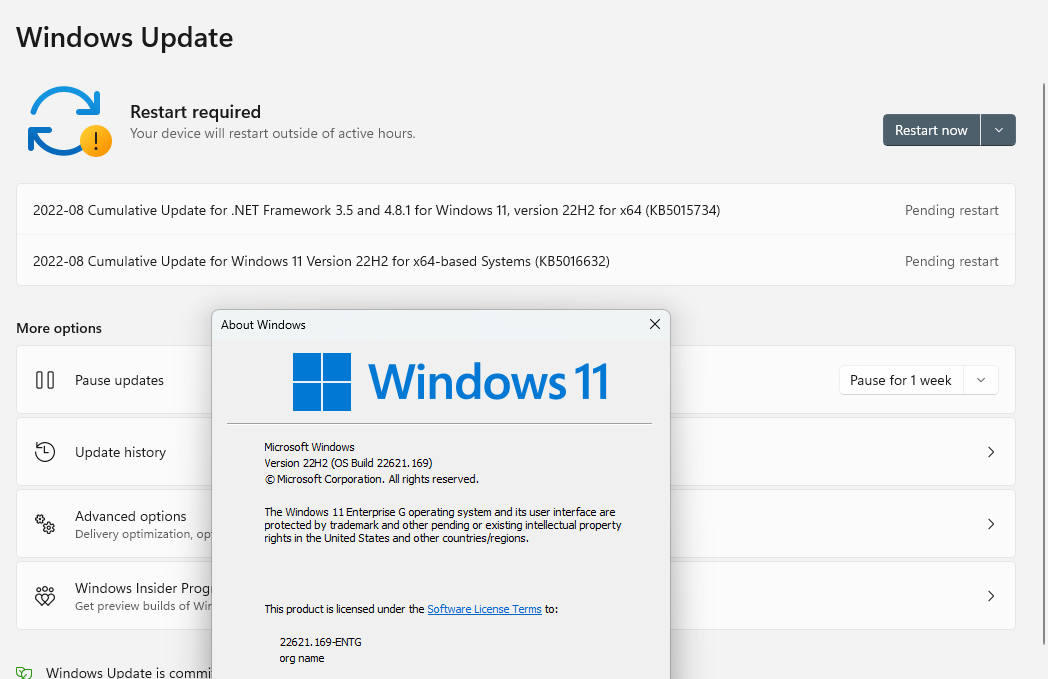Close the About Windows dialog
This screenshot has width=1048, height=679.
pyautogui.click(x=654, y=324)
